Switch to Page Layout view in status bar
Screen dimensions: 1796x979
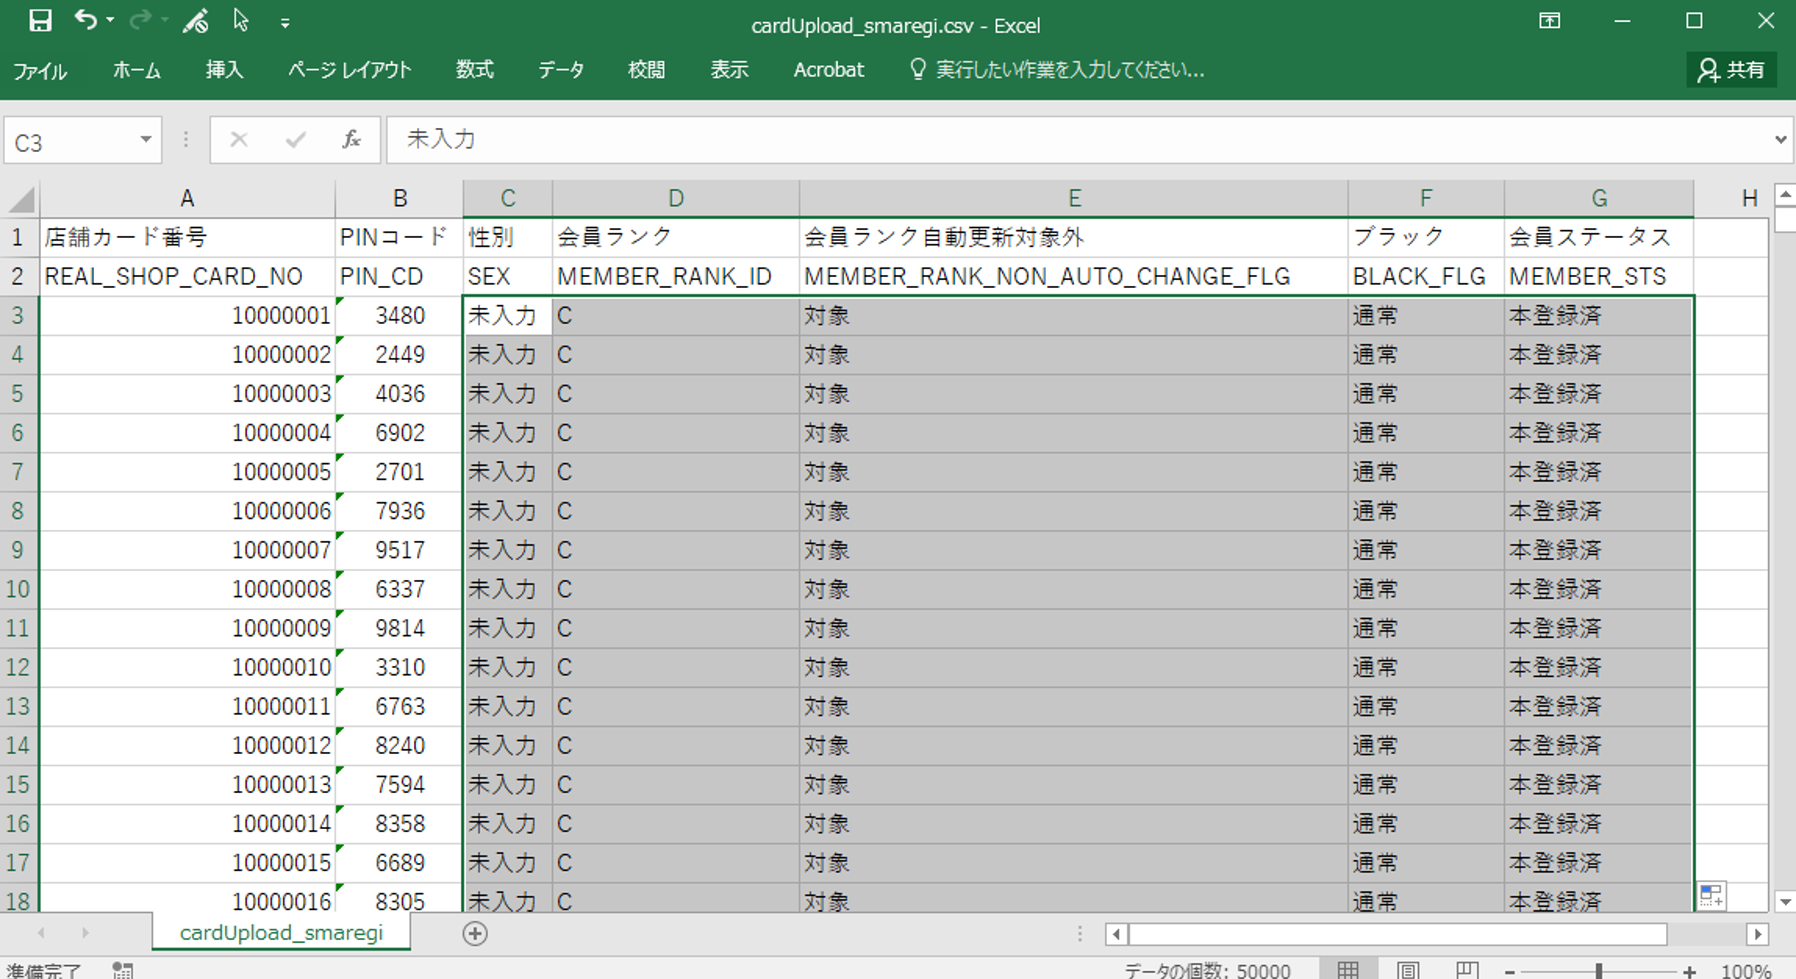point(1407,970)
